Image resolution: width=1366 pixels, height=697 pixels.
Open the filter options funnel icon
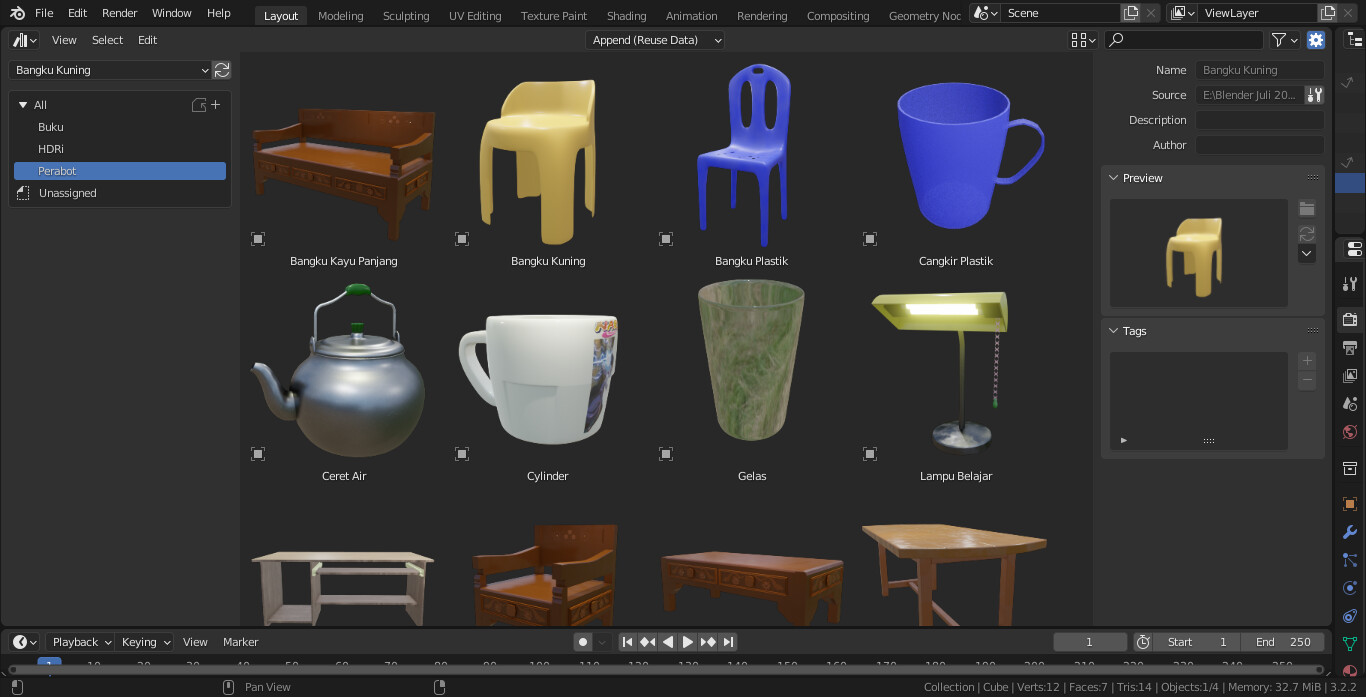point(1280,40)
